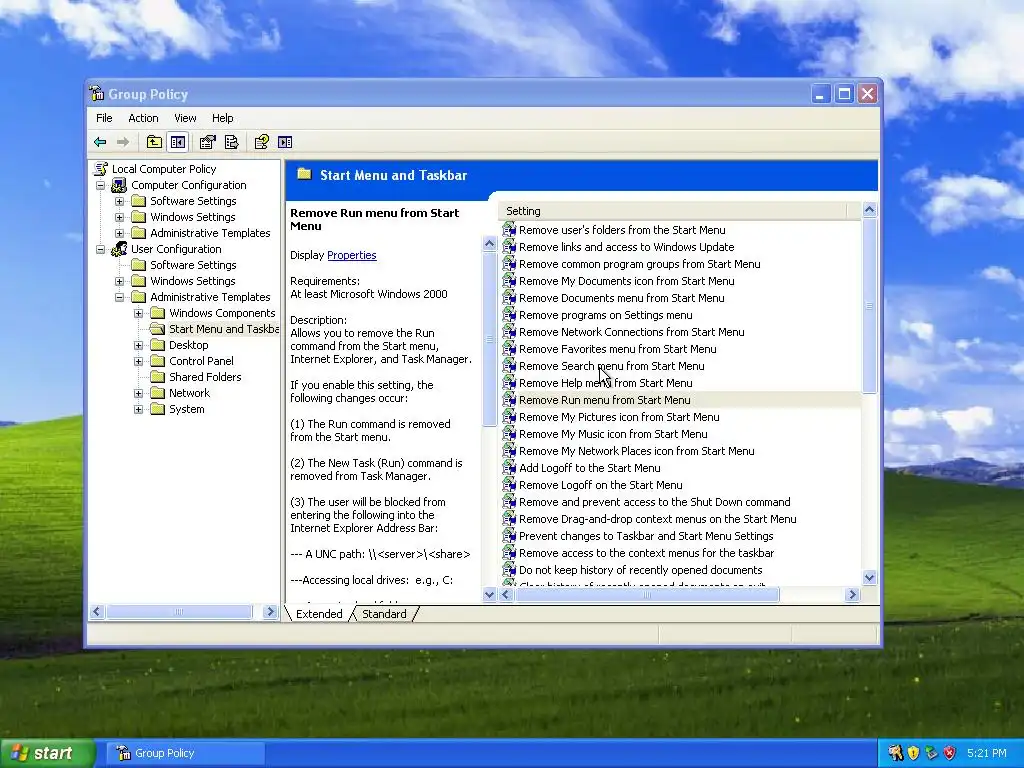Open the Properties link in description pane

point(351,255)
